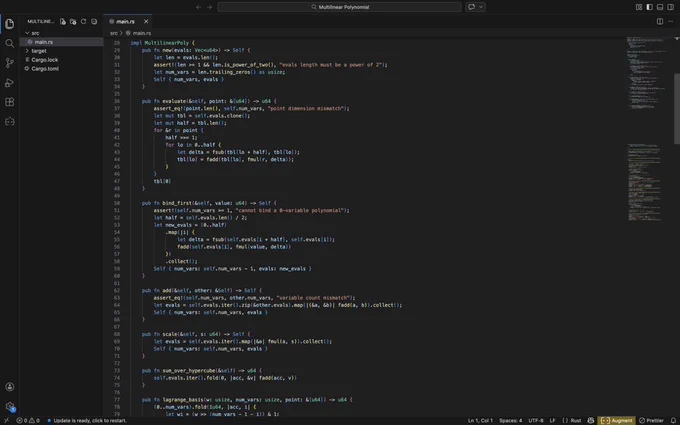Click the New File icon in Explorer
This screenshot has width=680, height=425.
[x=63, y=21]
